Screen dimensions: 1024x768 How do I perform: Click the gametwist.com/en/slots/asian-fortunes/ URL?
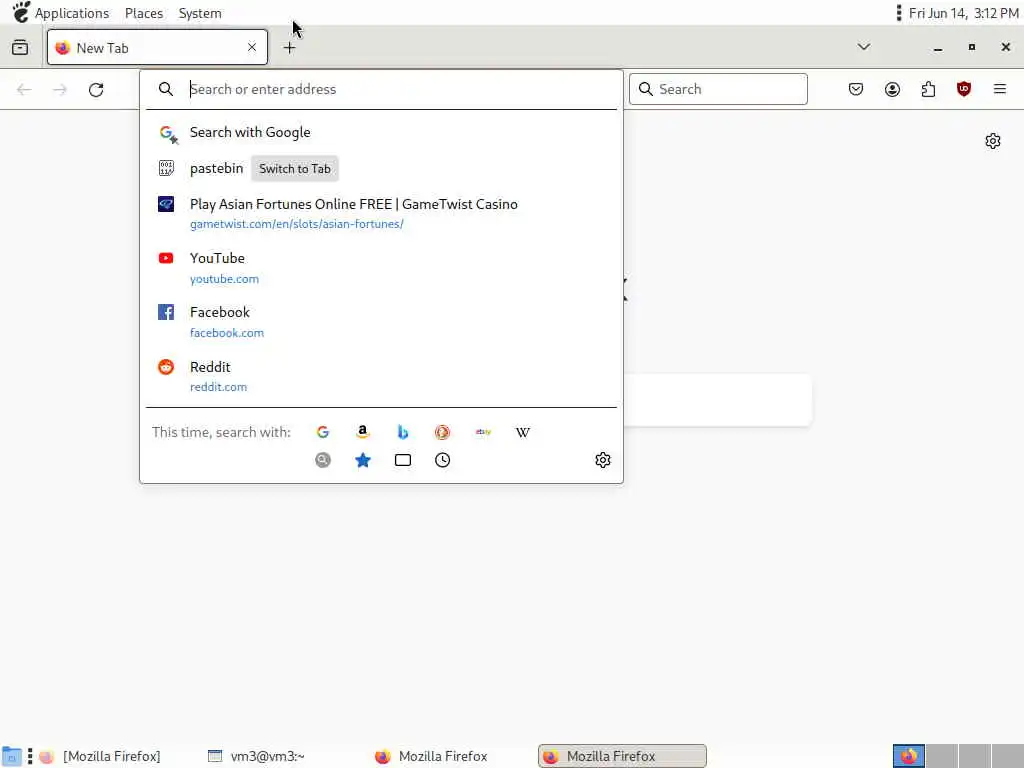296,224
